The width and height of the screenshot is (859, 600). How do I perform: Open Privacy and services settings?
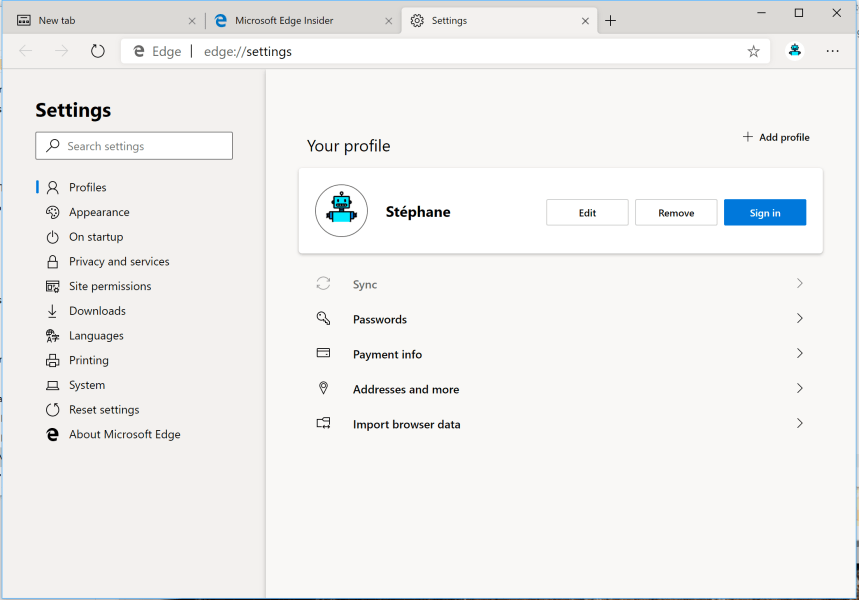(x=119, y=262)
